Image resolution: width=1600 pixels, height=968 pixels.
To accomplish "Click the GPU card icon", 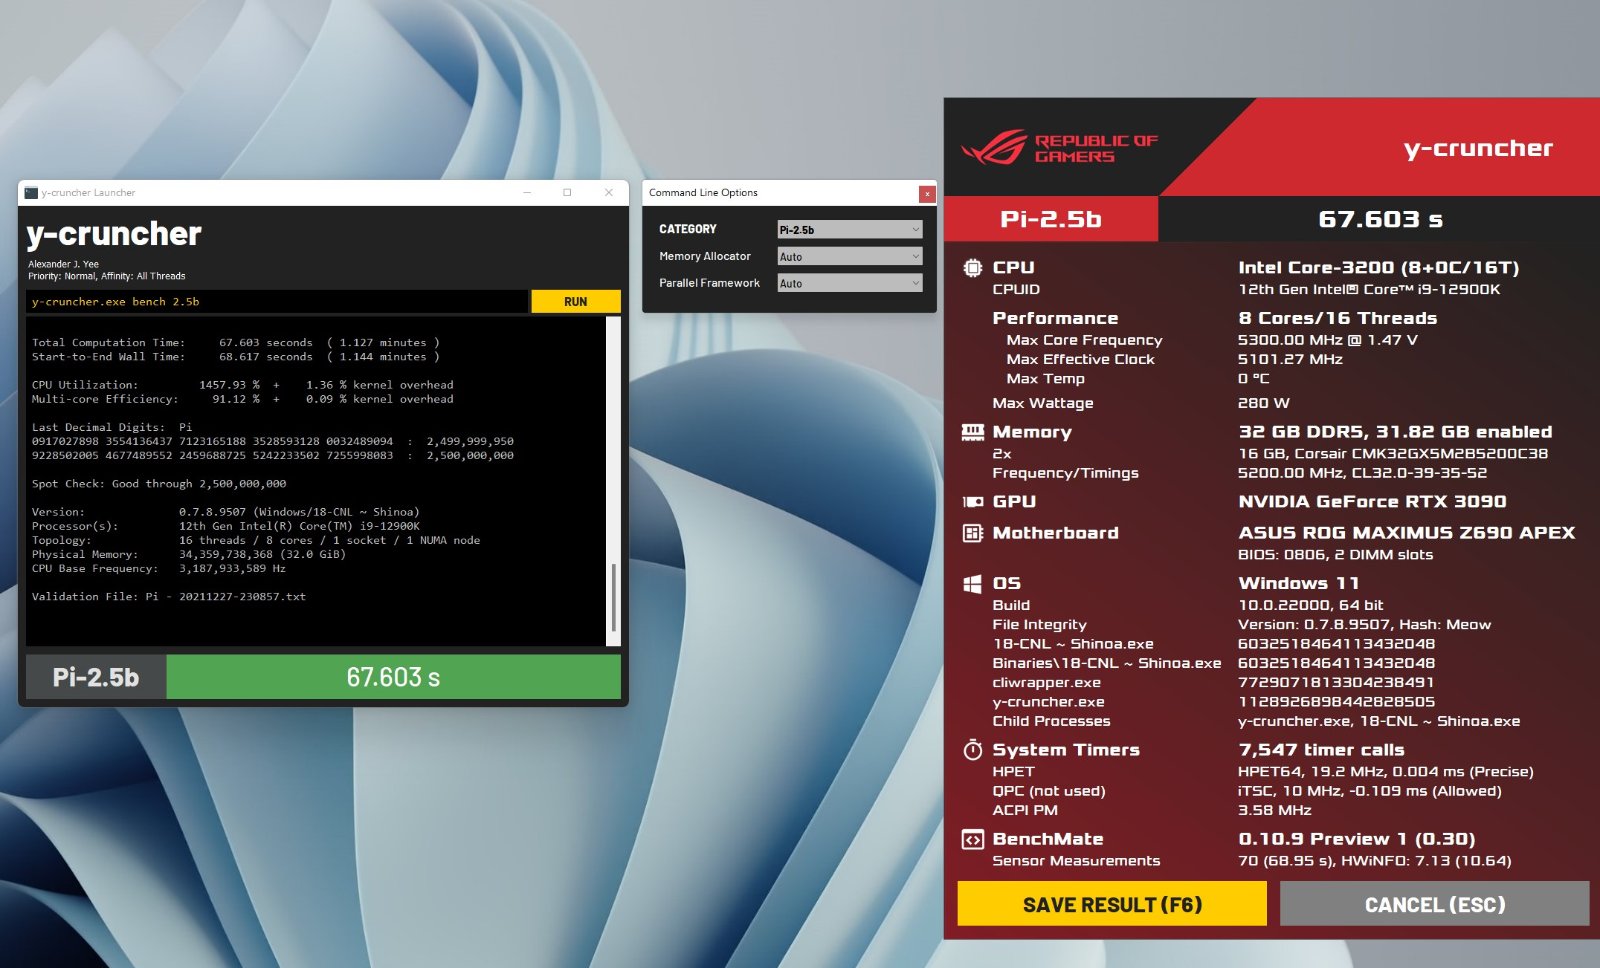I will click(972, 502).
